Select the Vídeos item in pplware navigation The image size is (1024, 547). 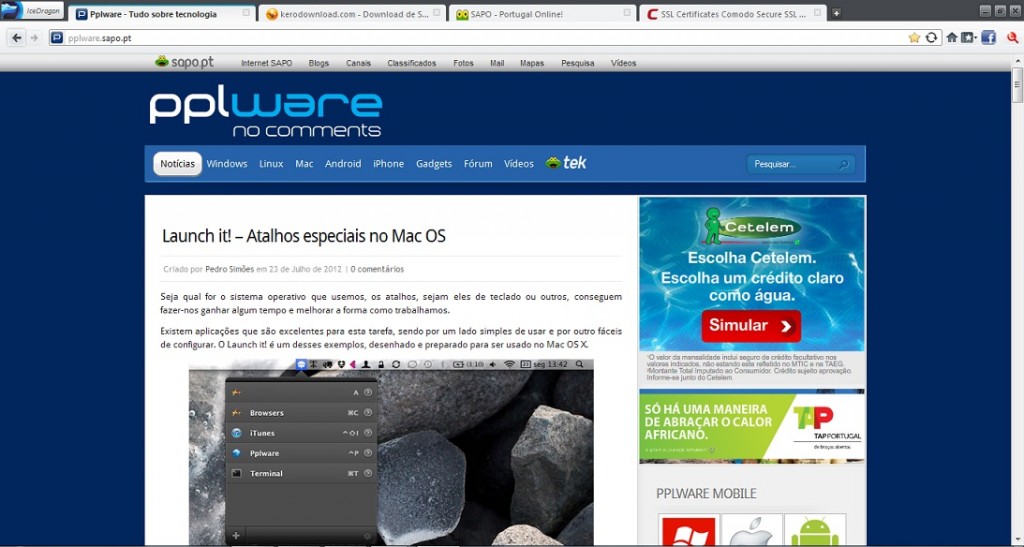[x=519, y=164]
